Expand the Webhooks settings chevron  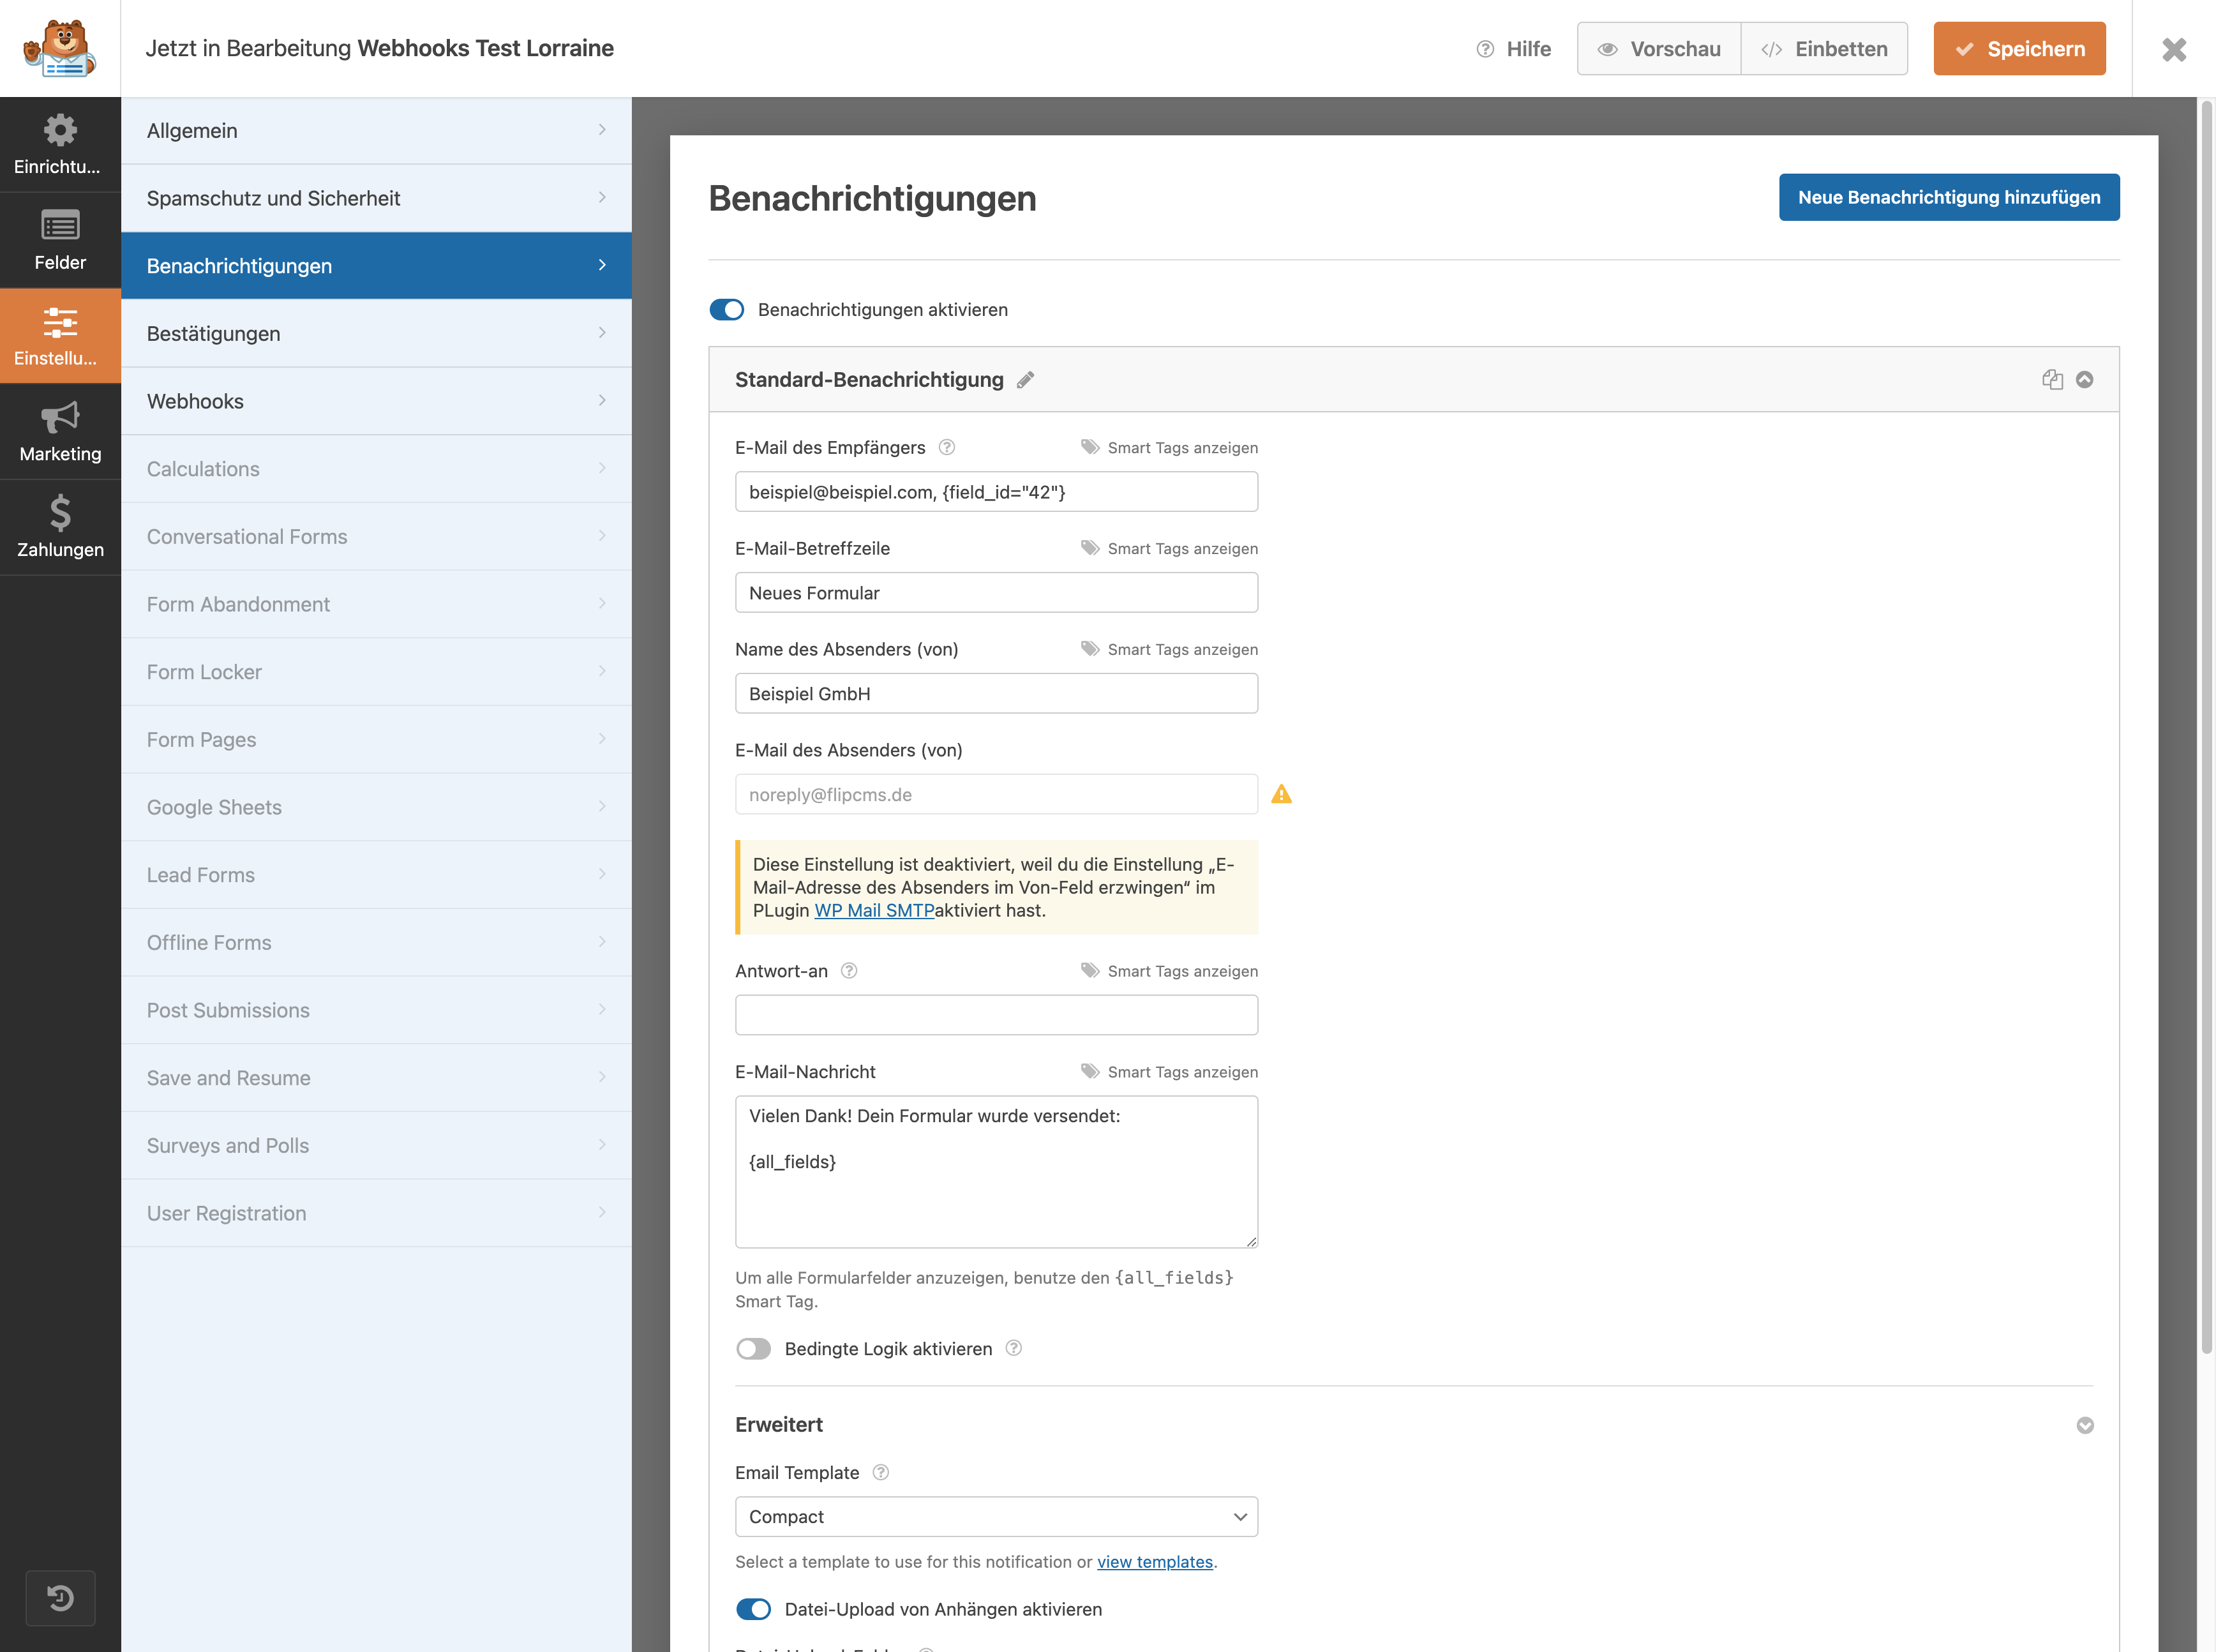click(602, 400)
